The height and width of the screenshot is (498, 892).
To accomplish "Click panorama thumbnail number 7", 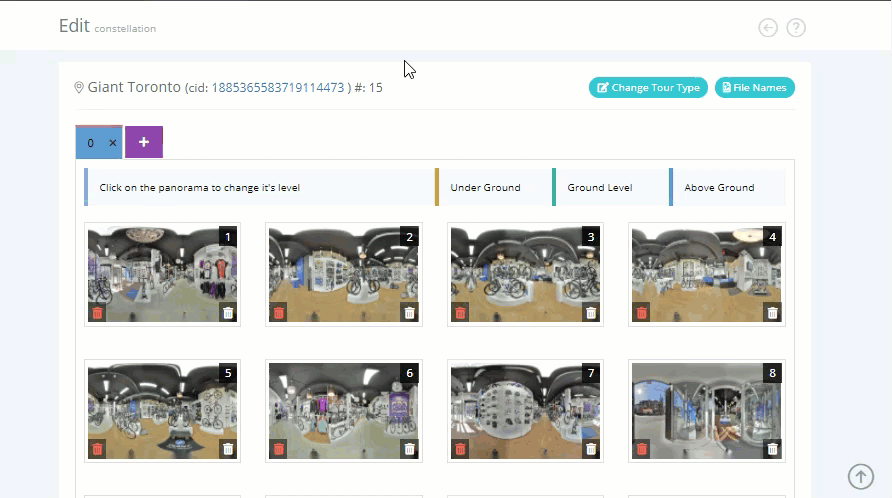I will tap(525, 411).
